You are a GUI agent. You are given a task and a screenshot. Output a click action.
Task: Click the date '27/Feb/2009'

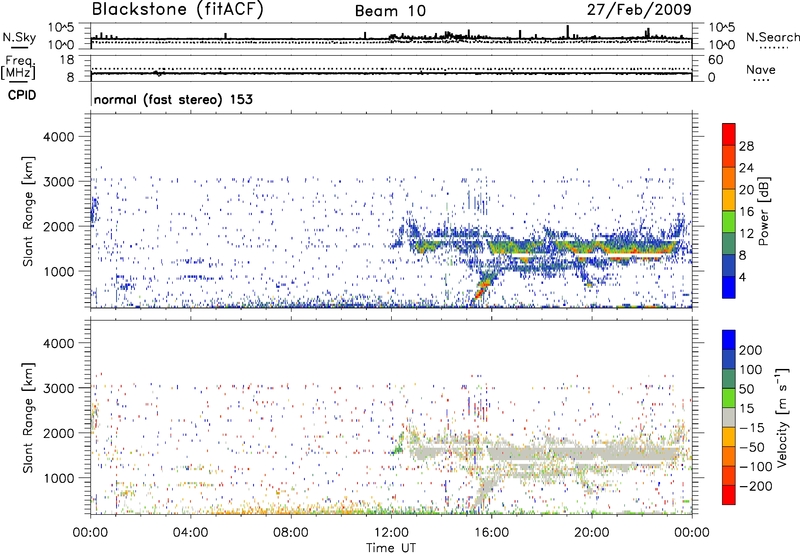[639, 9]
